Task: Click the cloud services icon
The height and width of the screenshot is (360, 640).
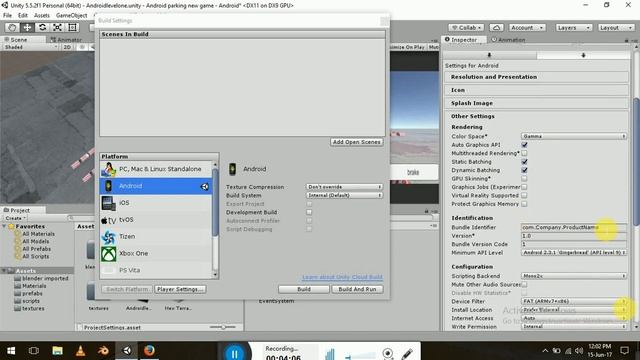Action: click(496, 27)
